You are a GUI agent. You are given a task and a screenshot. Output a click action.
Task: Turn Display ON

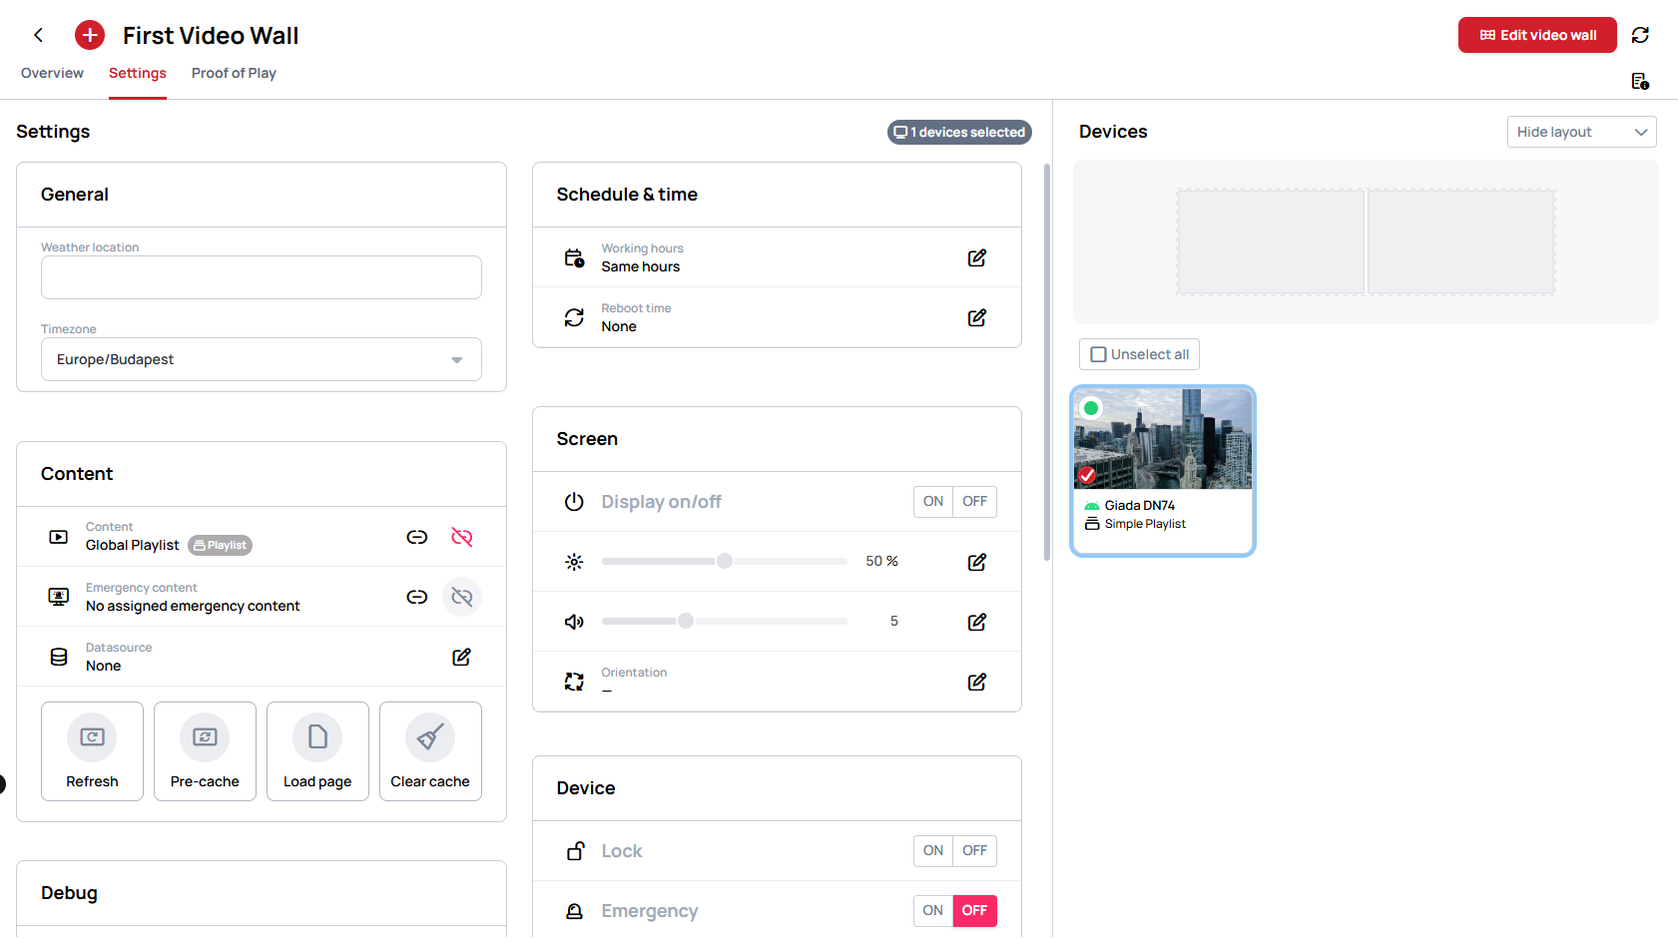pyautogui.click(x=933, y=502)
